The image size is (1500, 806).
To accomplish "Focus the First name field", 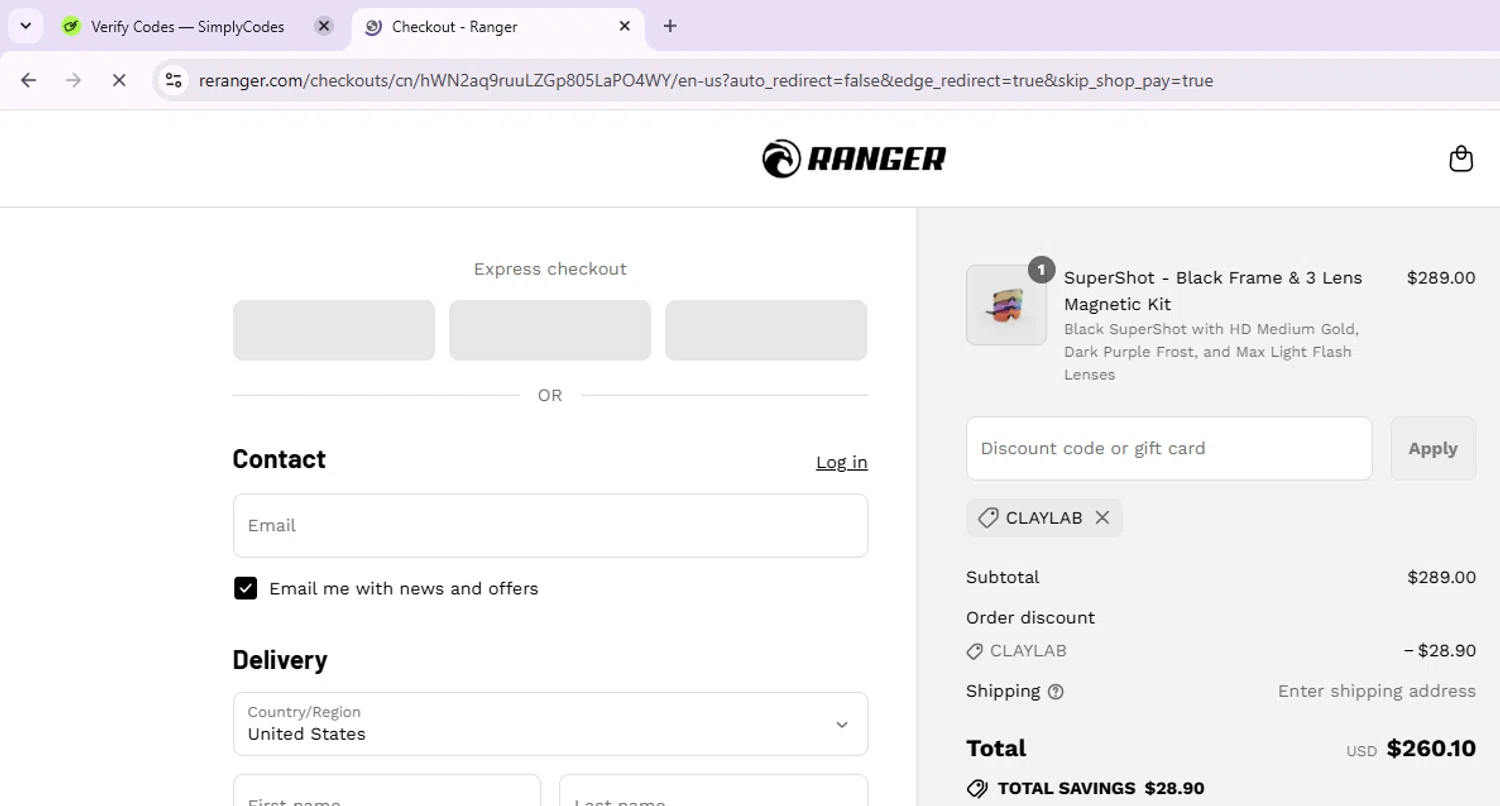I will (x=387, y=790).
